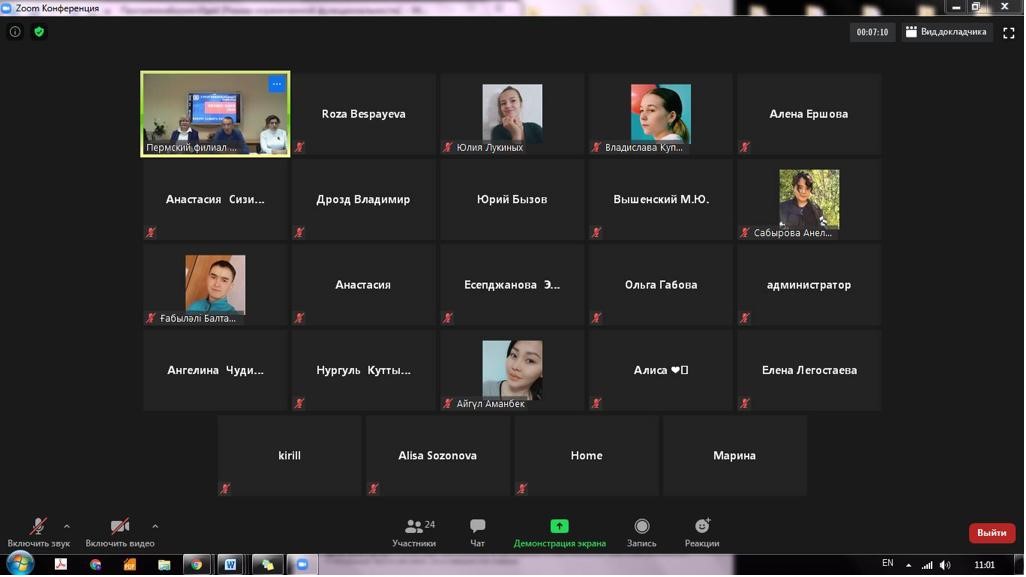Open three-dots menu on Пермский филиал video

click(277, 84)
